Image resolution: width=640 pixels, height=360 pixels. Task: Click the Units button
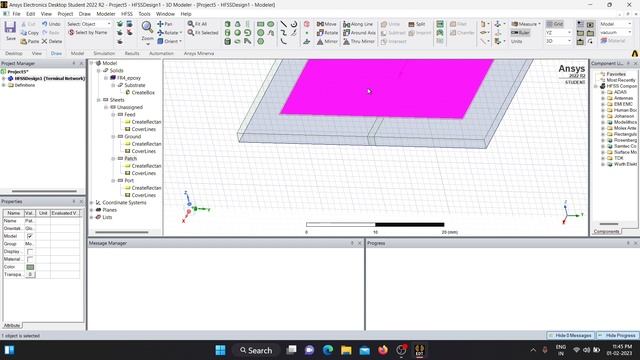[517, 41]
